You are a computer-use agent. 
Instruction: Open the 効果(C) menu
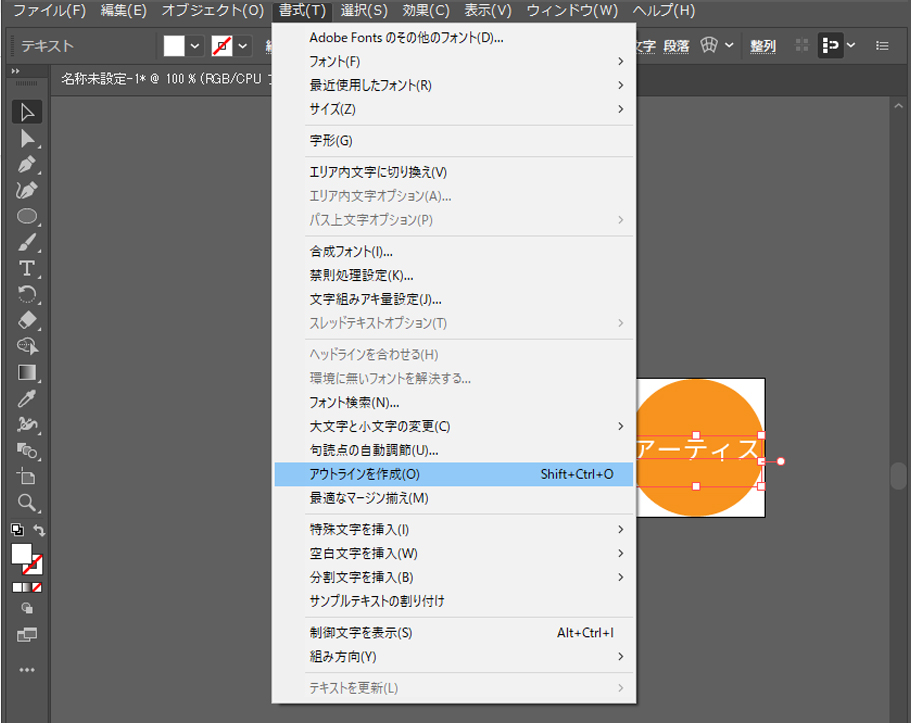tap(426, 10)
